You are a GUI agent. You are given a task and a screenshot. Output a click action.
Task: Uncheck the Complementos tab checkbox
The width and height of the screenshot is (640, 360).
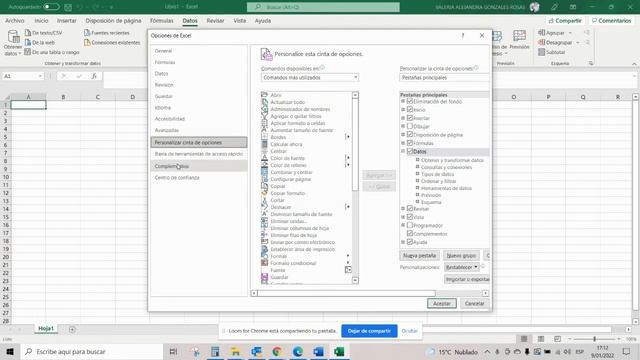[410, 233]
